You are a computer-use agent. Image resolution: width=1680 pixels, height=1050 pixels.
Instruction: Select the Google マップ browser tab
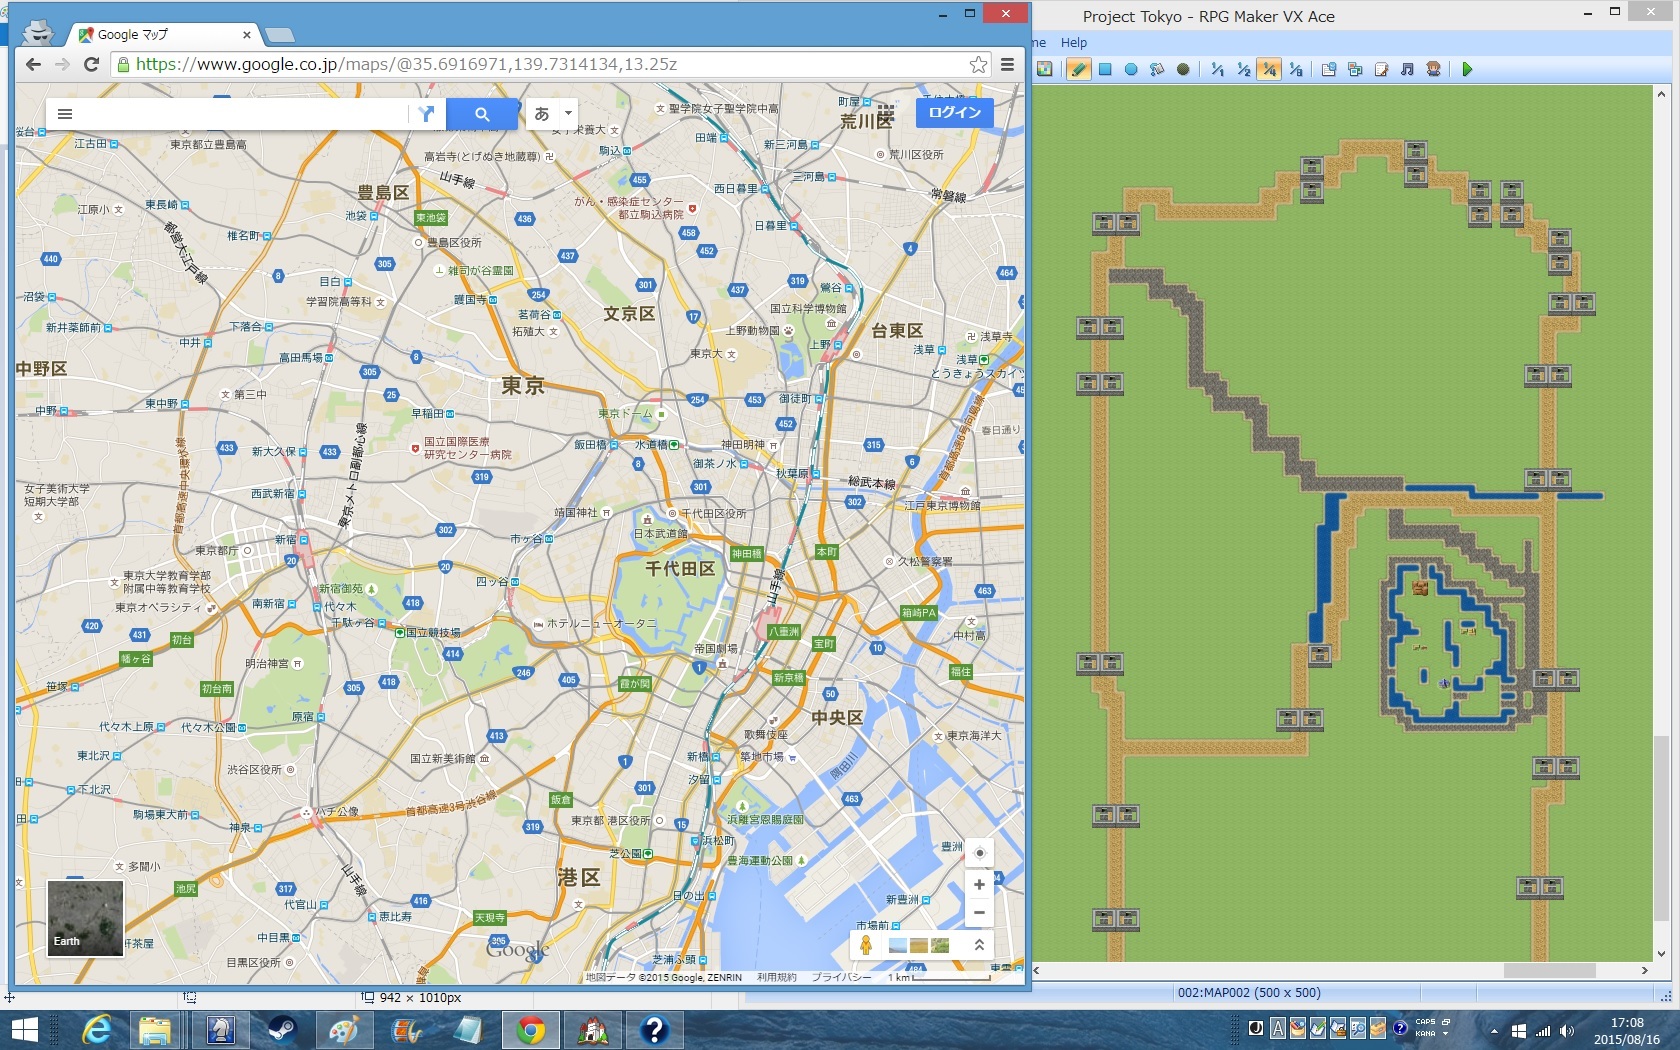pyautogui.click(x=165, y=34)
